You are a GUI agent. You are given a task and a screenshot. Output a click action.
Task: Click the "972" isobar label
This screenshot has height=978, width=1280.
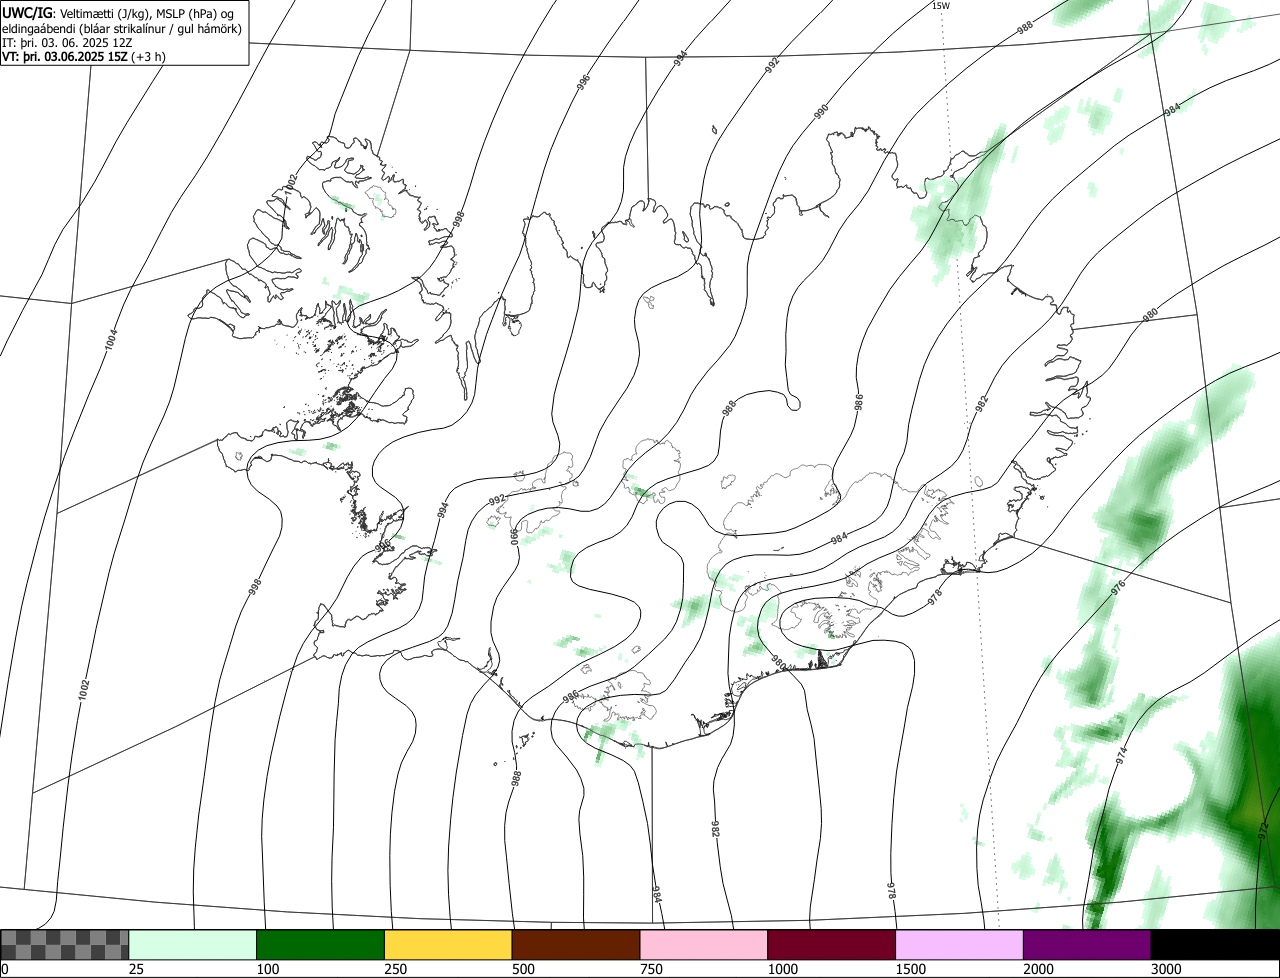[1263, 830]
